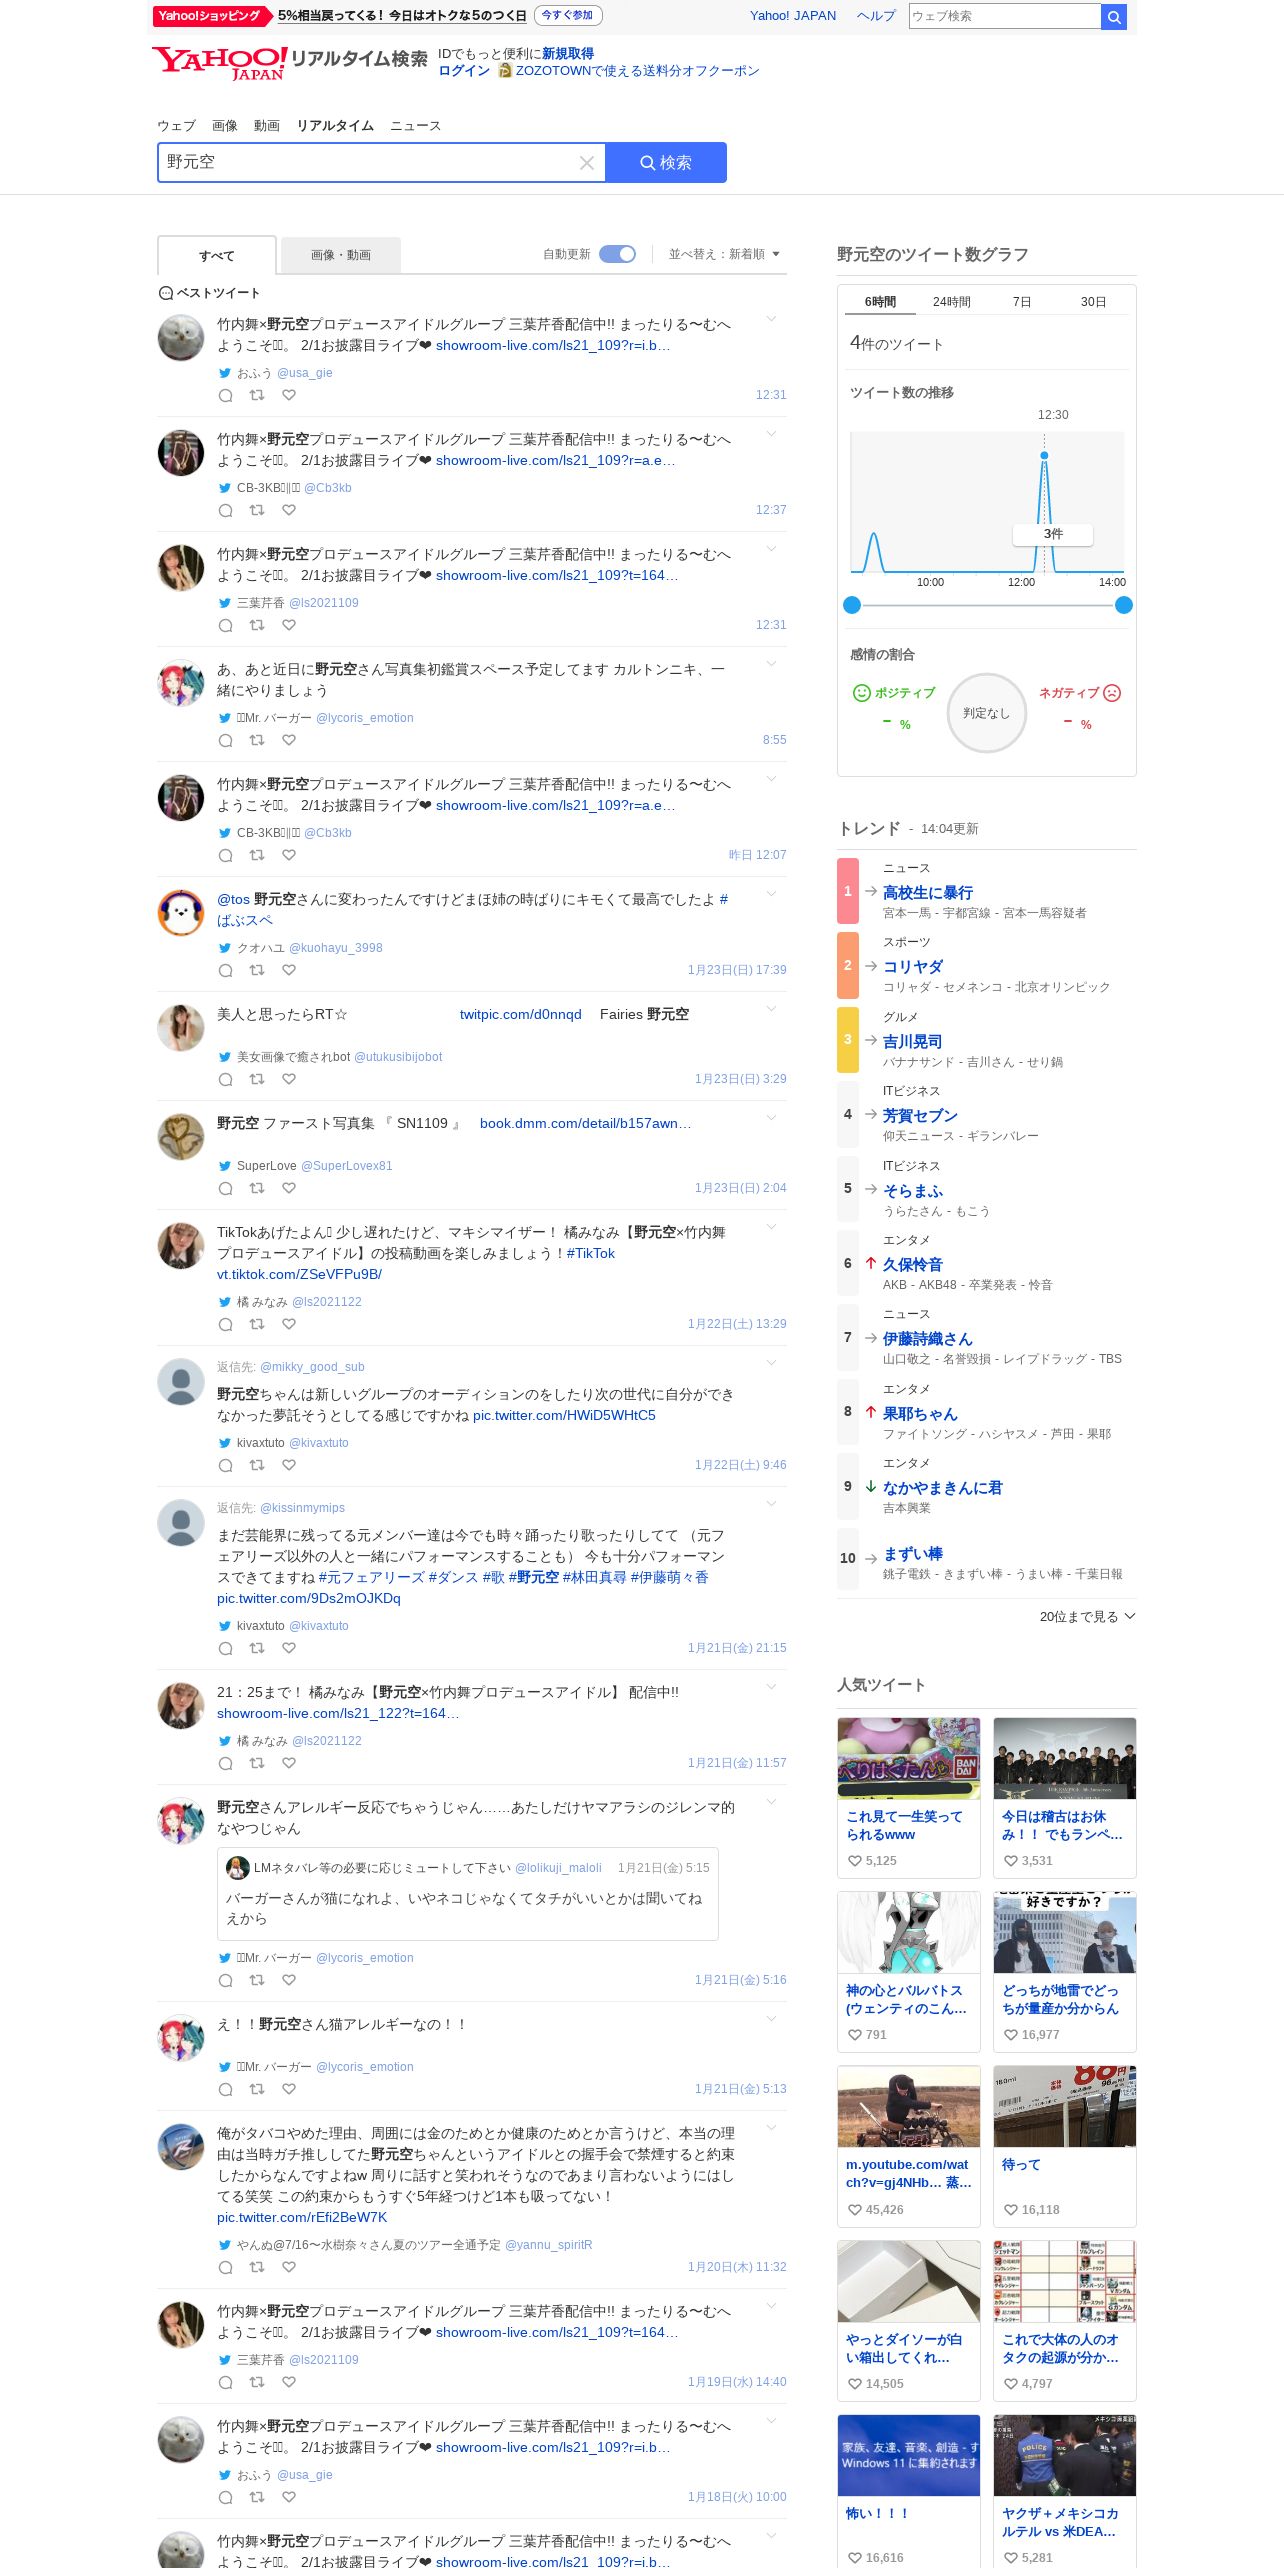Click the blue 検索 button

click(666, 163)
